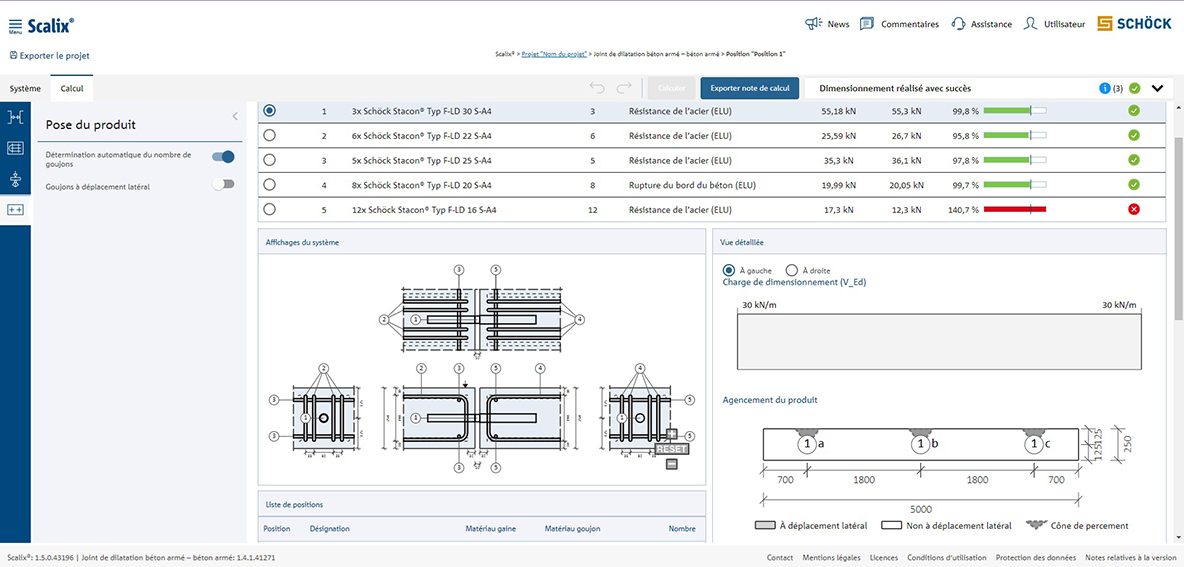The width and height of the screenshot is (1184, 567).
Task: Click the Désignation column header
Action: [330, 529]
